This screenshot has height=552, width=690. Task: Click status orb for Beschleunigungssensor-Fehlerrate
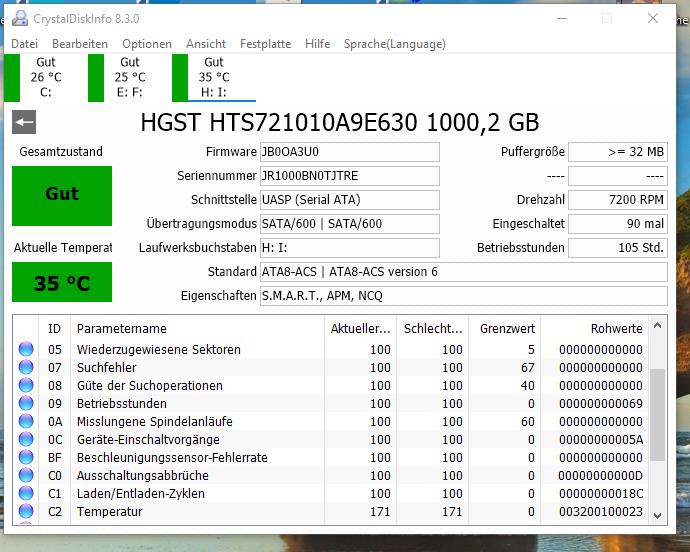coord(26,457)
